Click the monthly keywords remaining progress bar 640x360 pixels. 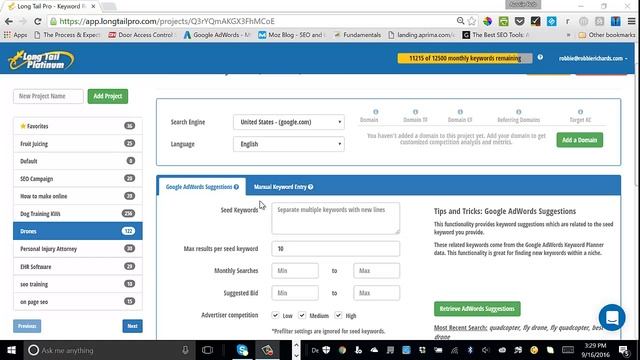(465, 58)
